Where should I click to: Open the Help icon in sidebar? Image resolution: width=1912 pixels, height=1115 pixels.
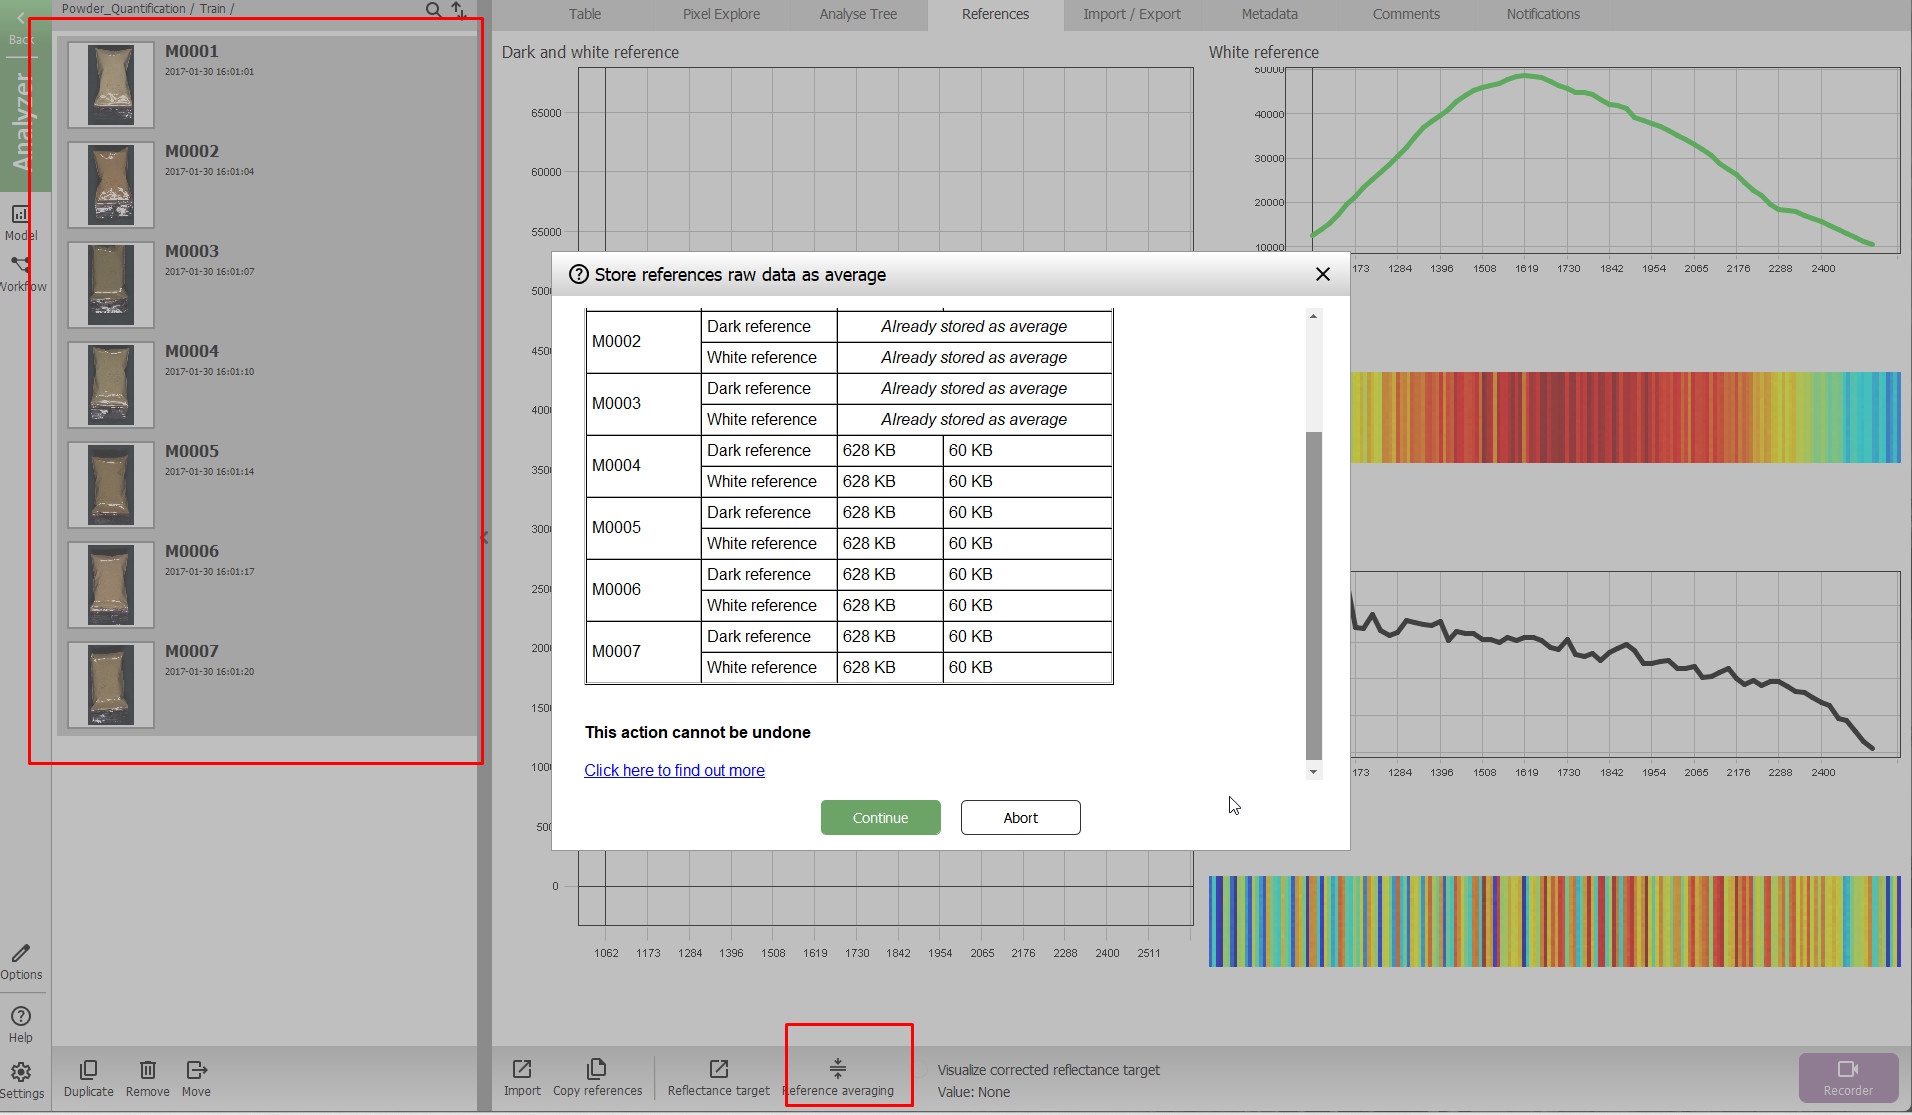tap(21, 1017)
